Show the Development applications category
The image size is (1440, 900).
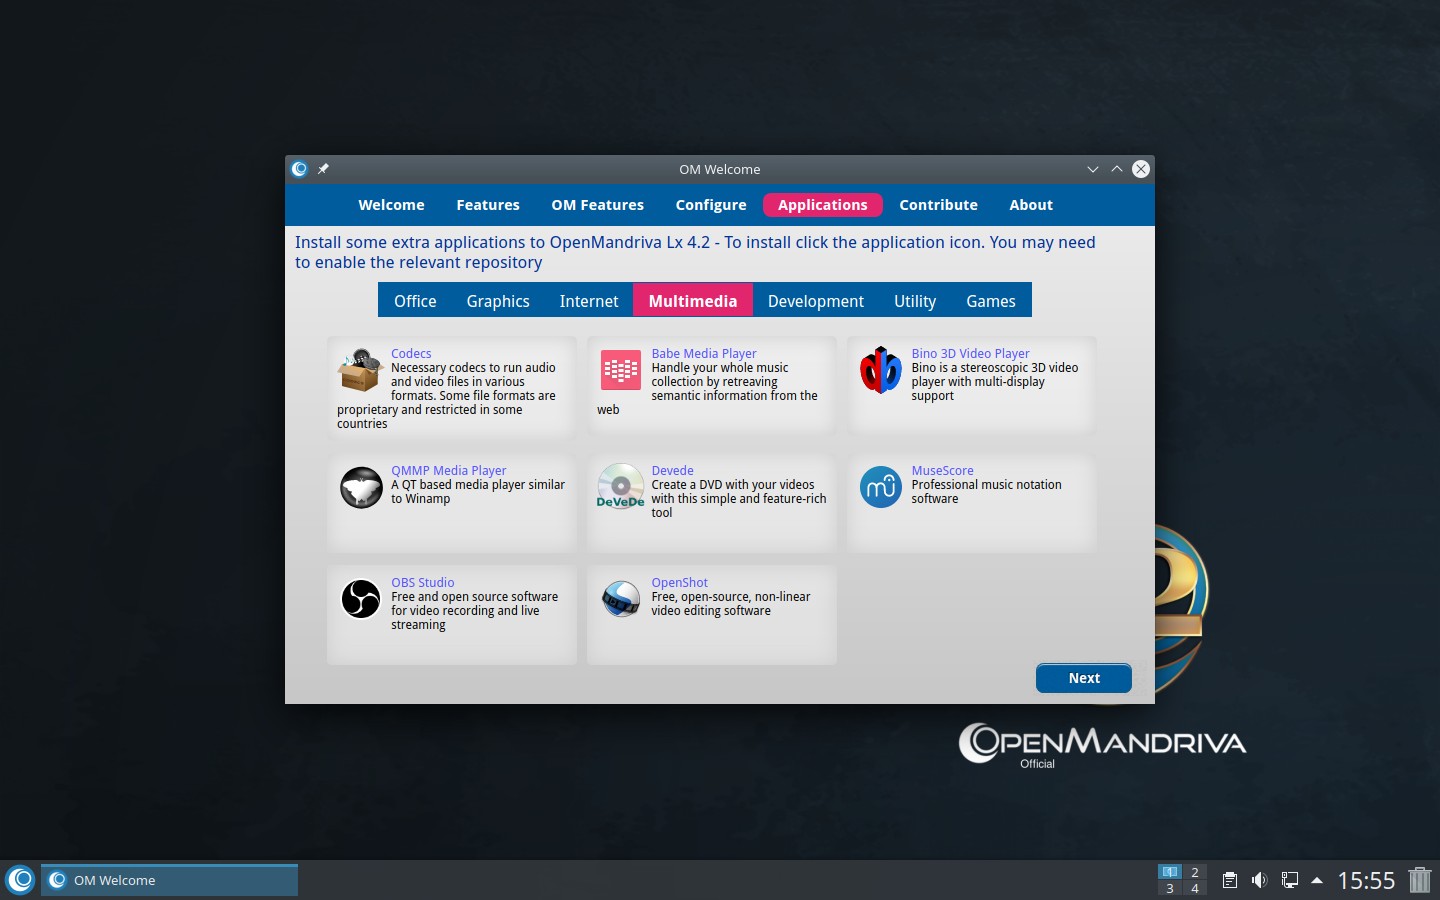(x=816, y=301)
